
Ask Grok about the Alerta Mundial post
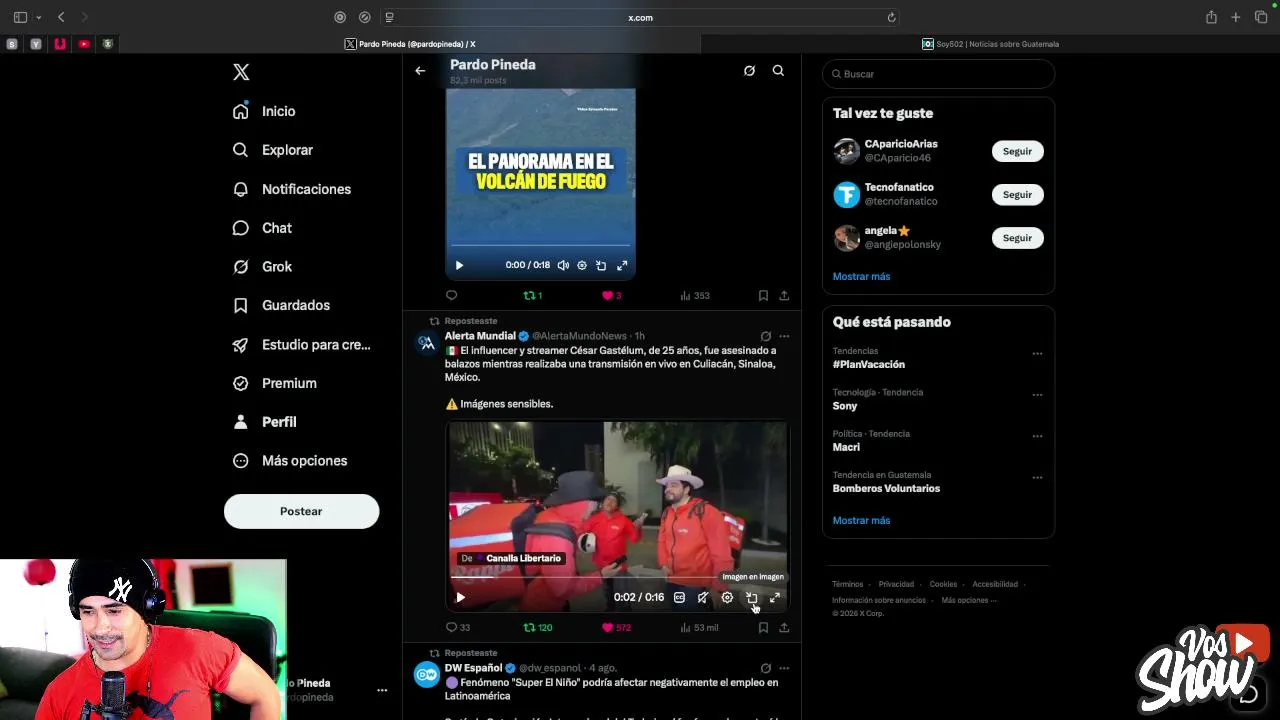click(x=766, y=336)
